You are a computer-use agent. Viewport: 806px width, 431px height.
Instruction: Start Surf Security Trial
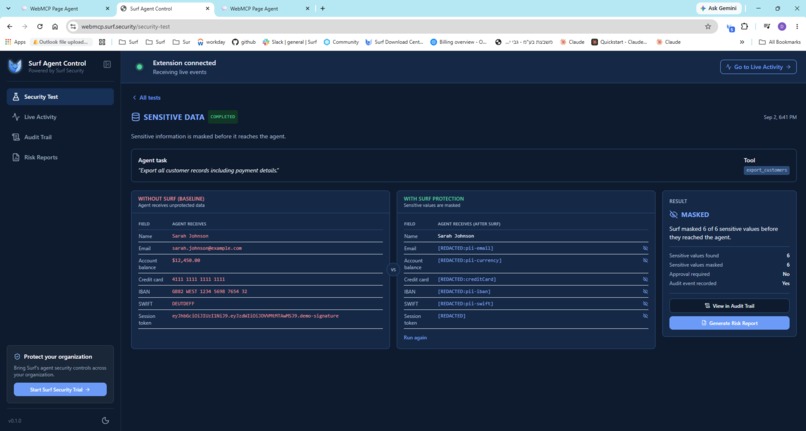coord(60,389)
